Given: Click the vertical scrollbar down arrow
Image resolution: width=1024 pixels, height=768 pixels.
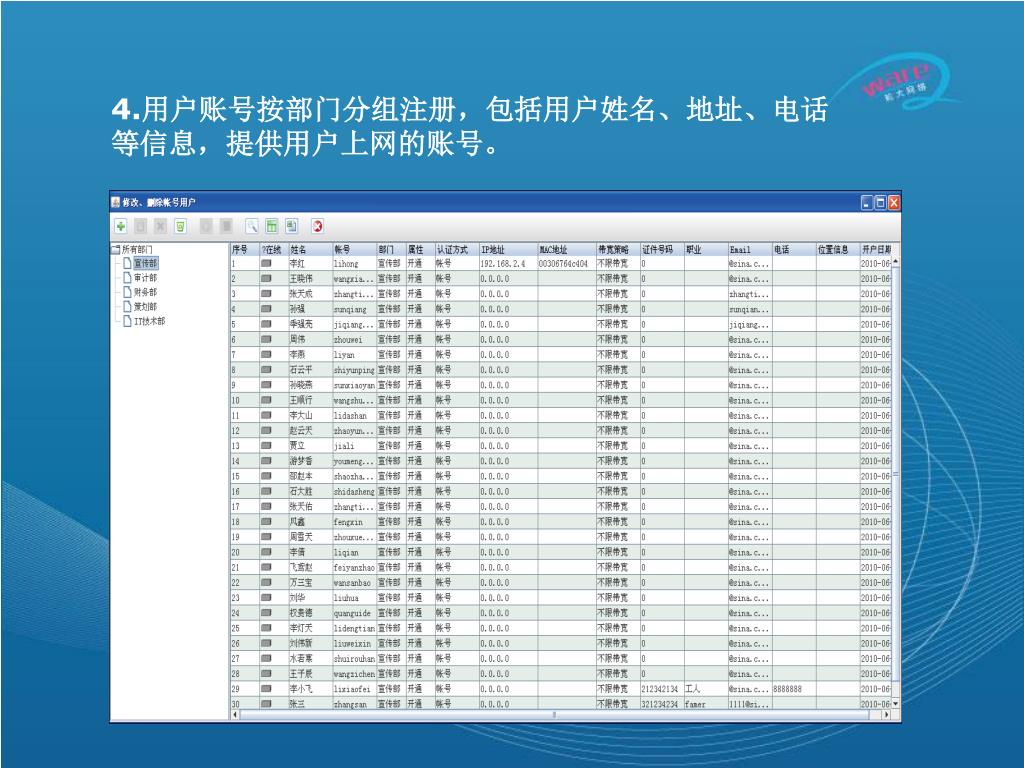Looking at the screenshot, I should 895,704.
